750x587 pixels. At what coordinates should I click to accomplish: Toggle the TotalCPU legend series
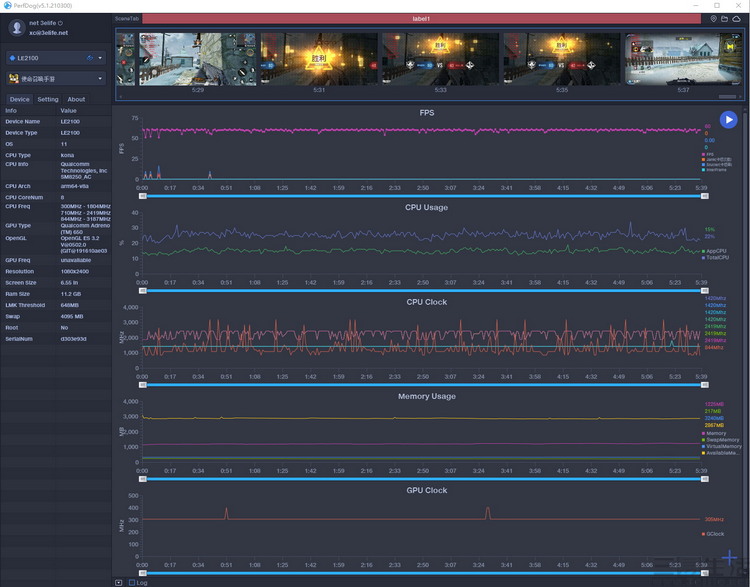click(715, 257)
